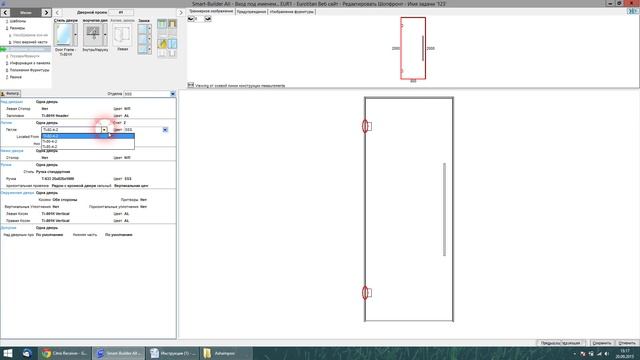Select the left-hand door leaf thumbnail

122,35
